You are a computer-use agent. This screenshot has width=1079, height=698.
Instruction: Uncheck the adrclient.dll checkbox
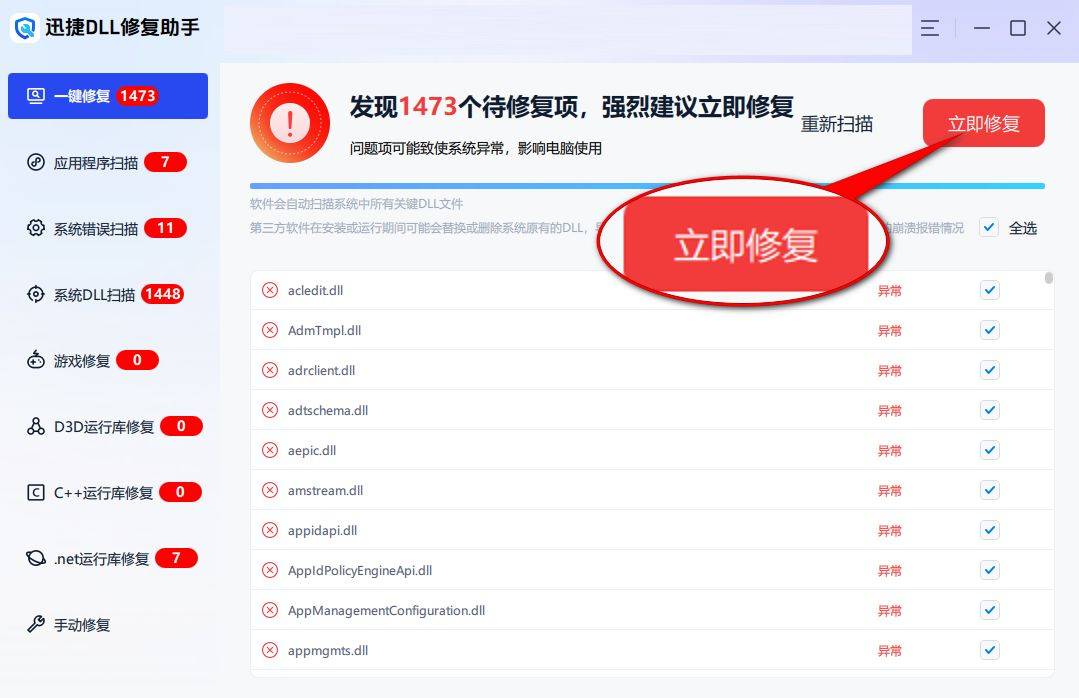click(x=990, y=370)
